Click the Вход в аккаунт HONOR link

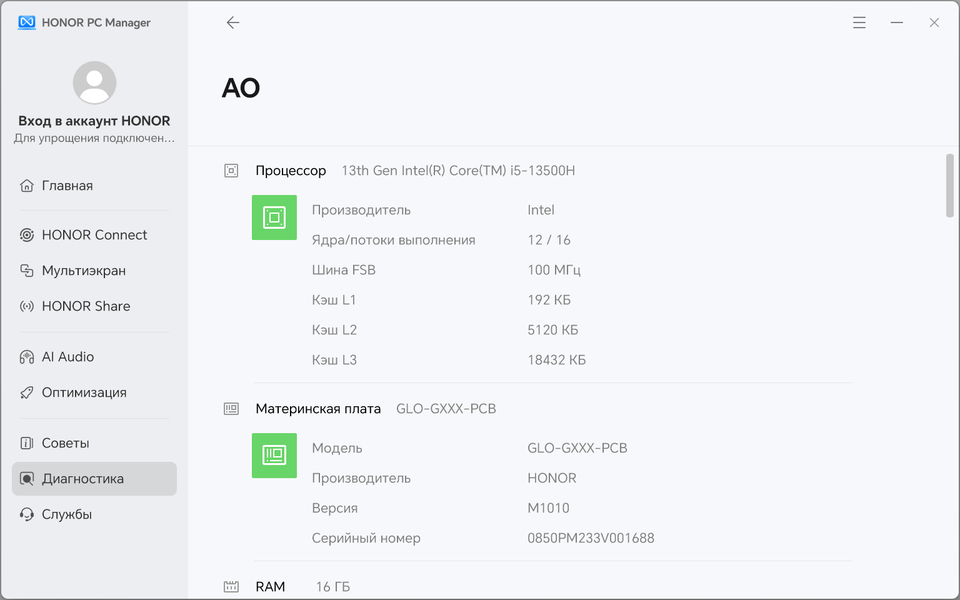94,121
